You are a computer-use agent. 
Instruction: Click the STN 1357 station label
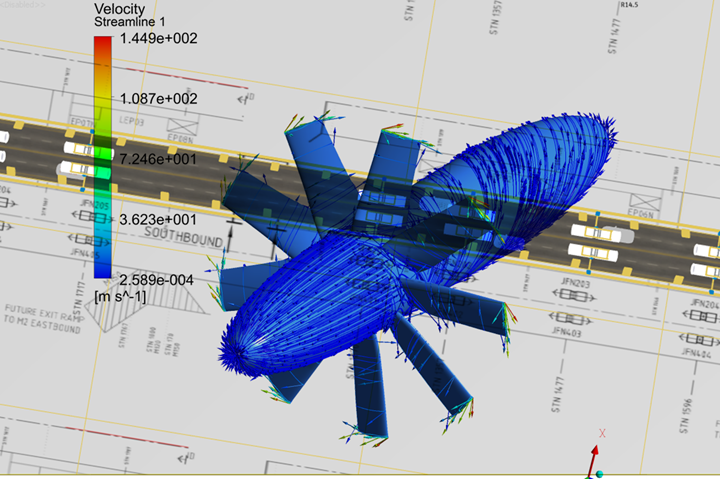pyautogui.click(x=495, y=17)
